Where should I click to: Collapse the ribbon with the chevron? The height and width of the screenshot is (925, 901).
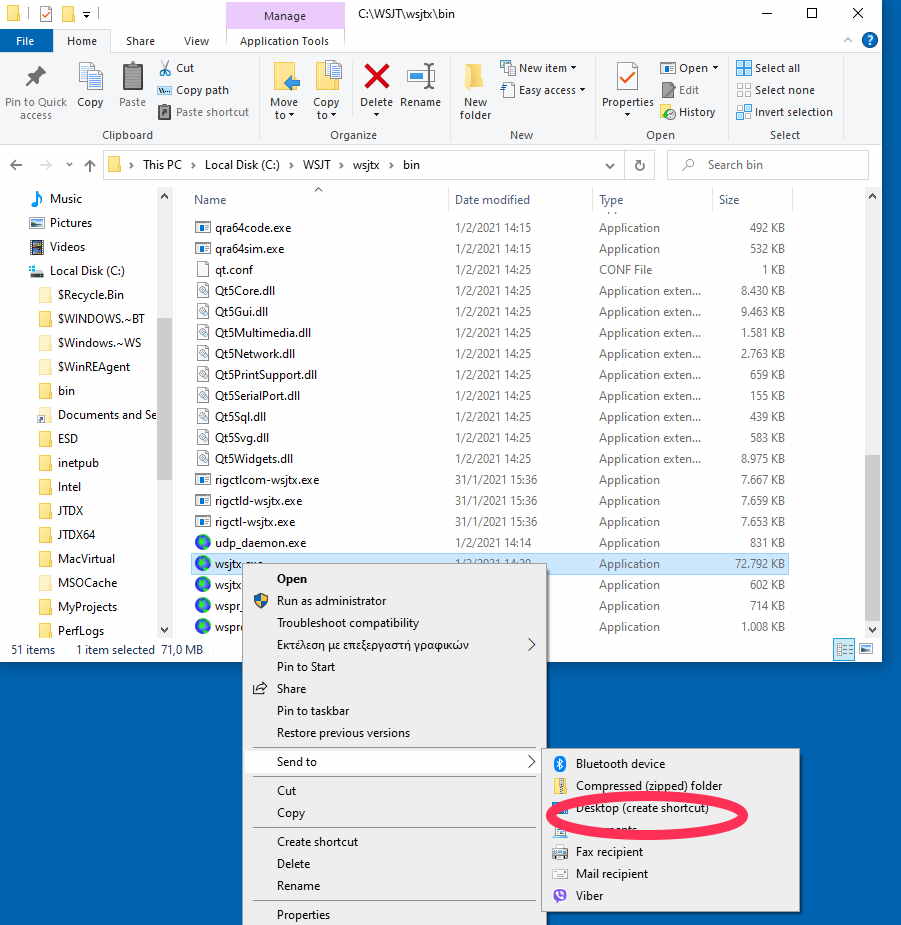[848, 40]
